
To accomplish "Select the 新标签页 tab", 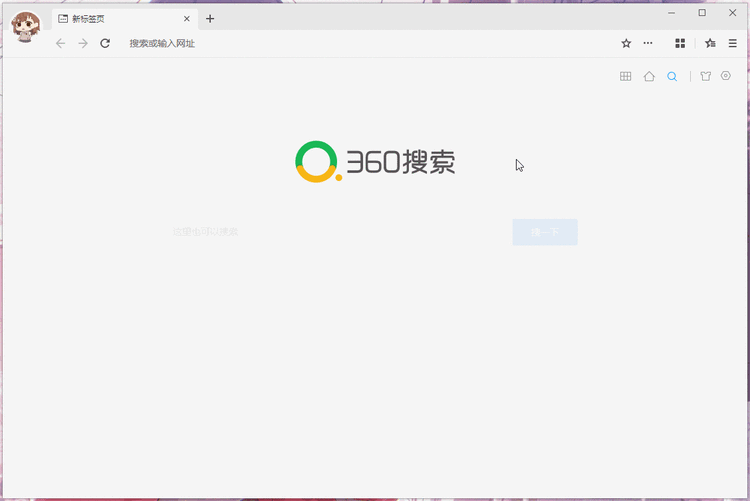I will [124, 19].
